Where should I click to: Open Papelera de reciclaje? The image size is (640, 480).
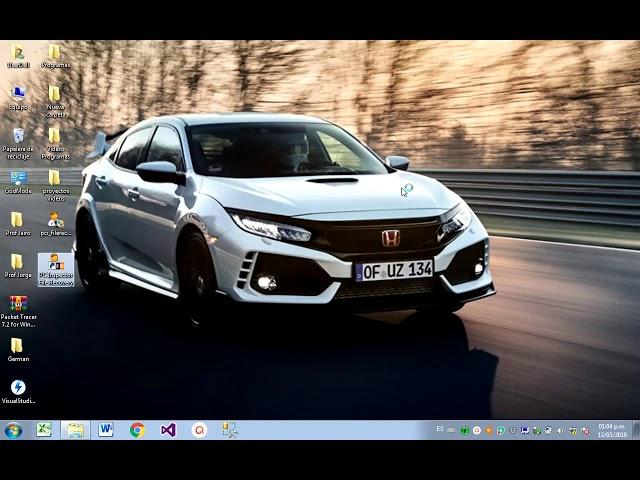(18, 144)
